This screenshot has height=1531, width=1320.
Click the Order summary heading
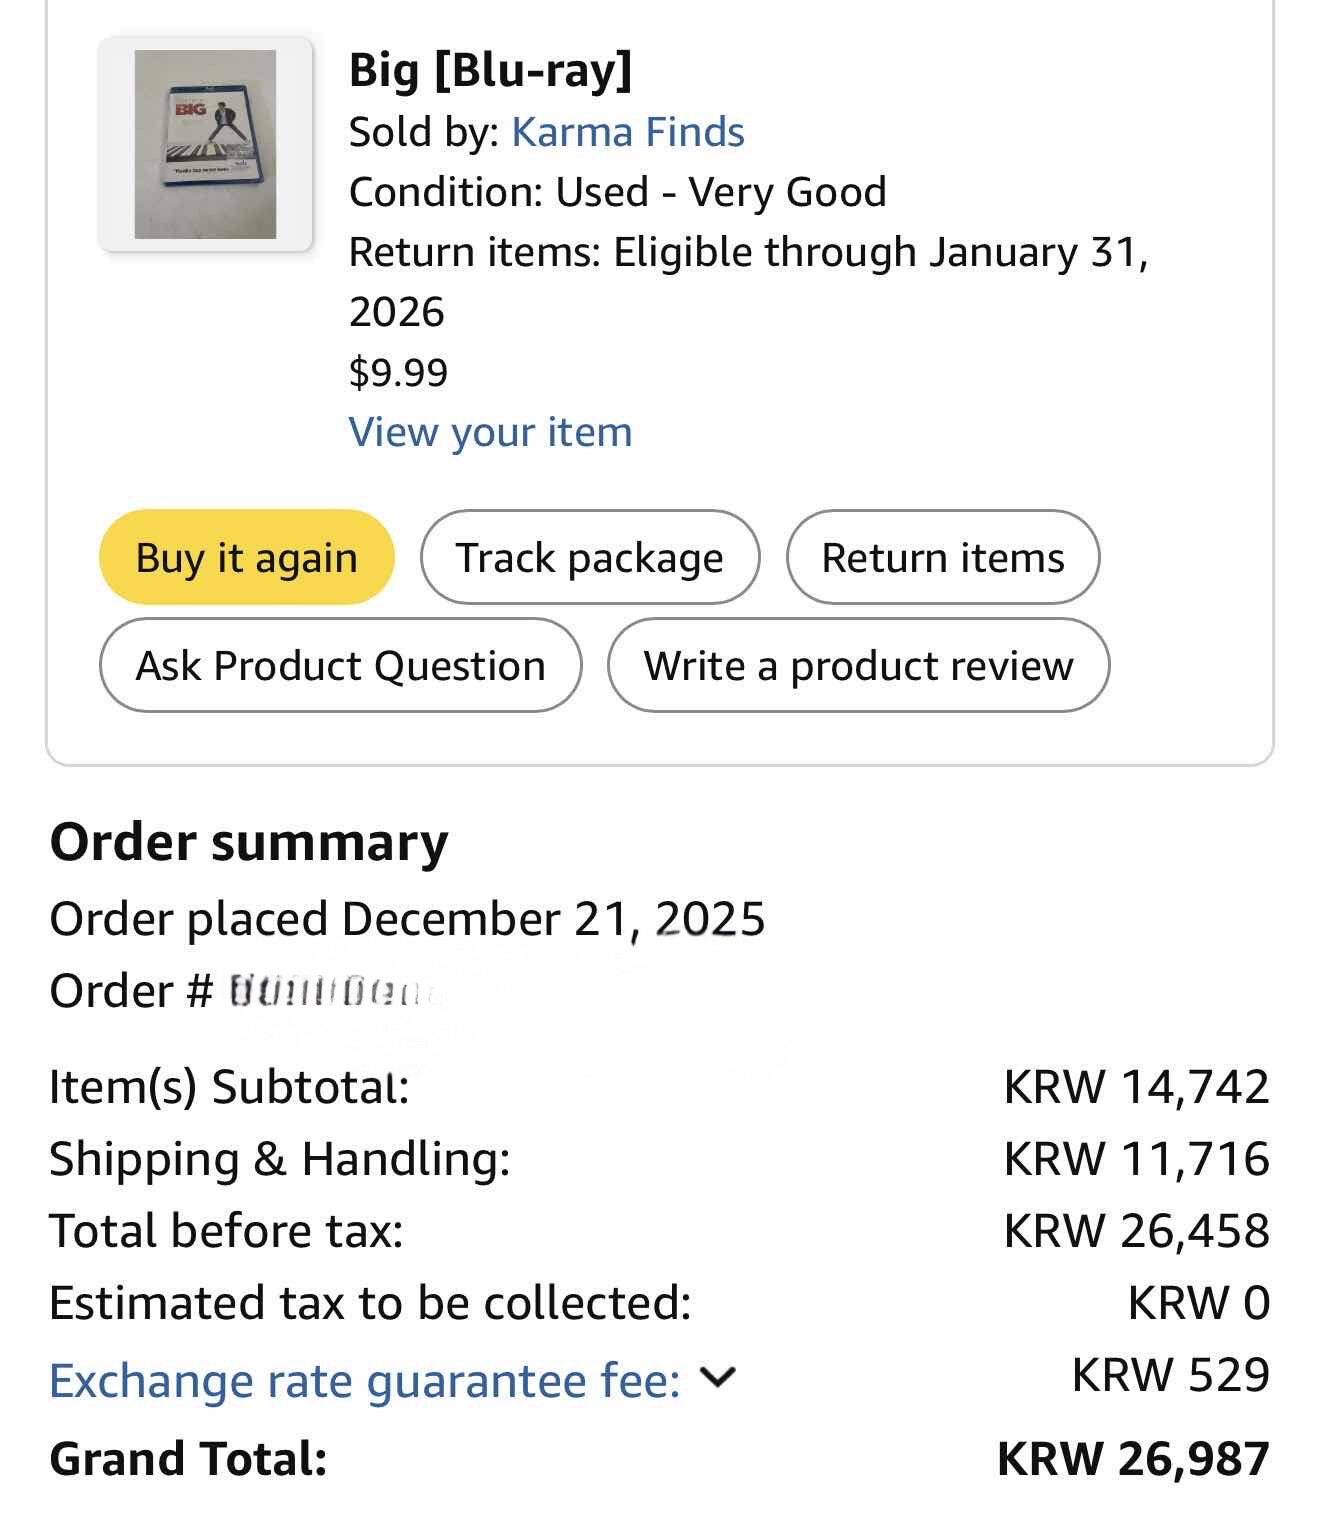coord(249,842)
